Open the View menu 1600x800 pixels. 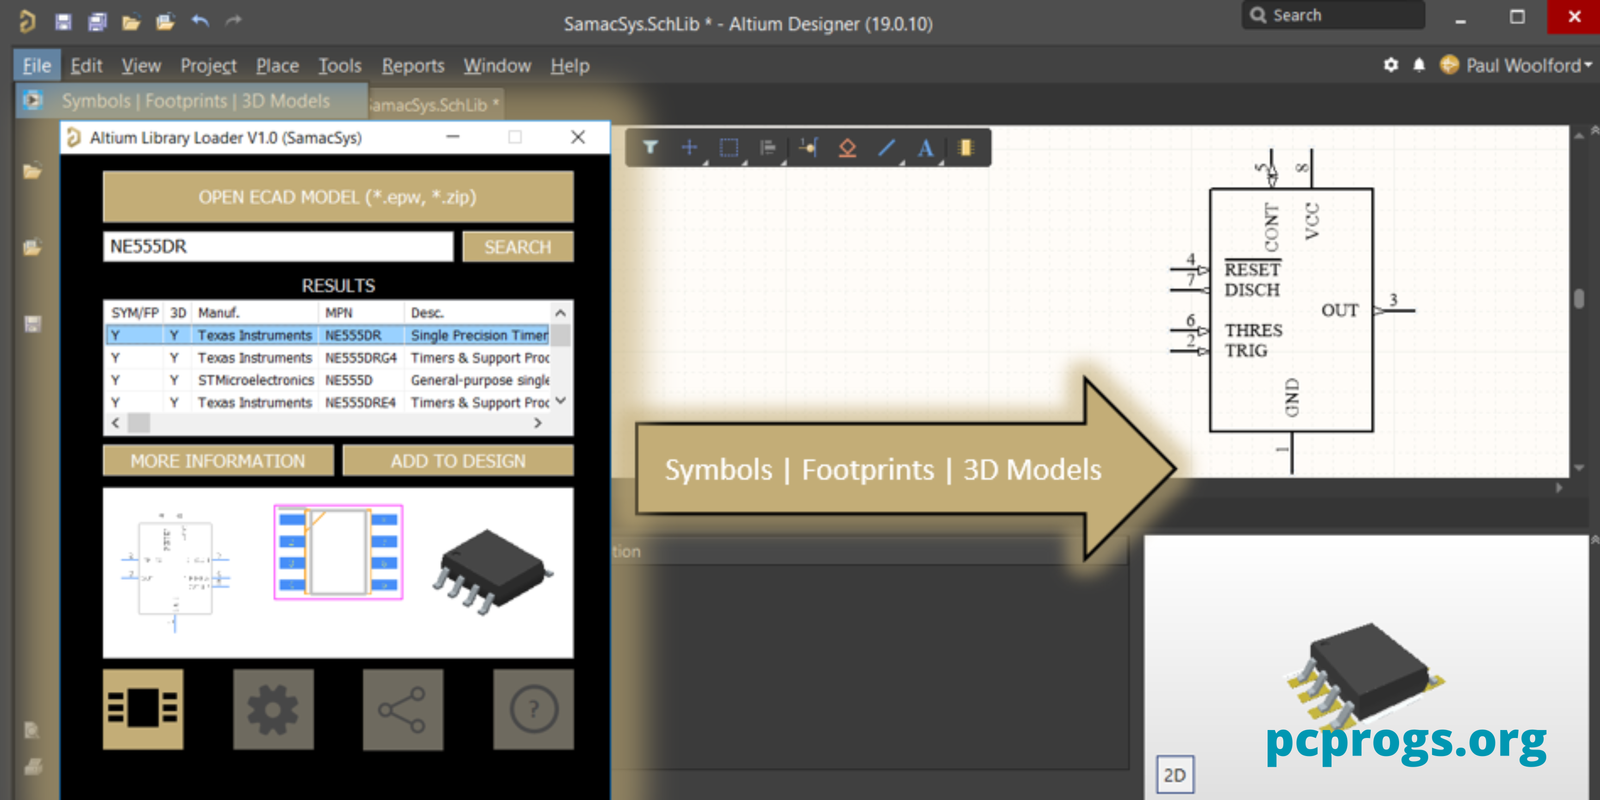click(x=141, y=65)
